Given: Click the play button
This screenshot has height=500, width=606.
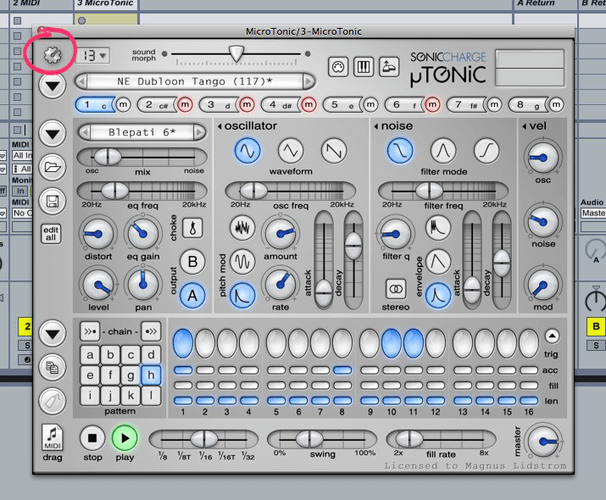Looking at the screenshot, I should (124, 438).
